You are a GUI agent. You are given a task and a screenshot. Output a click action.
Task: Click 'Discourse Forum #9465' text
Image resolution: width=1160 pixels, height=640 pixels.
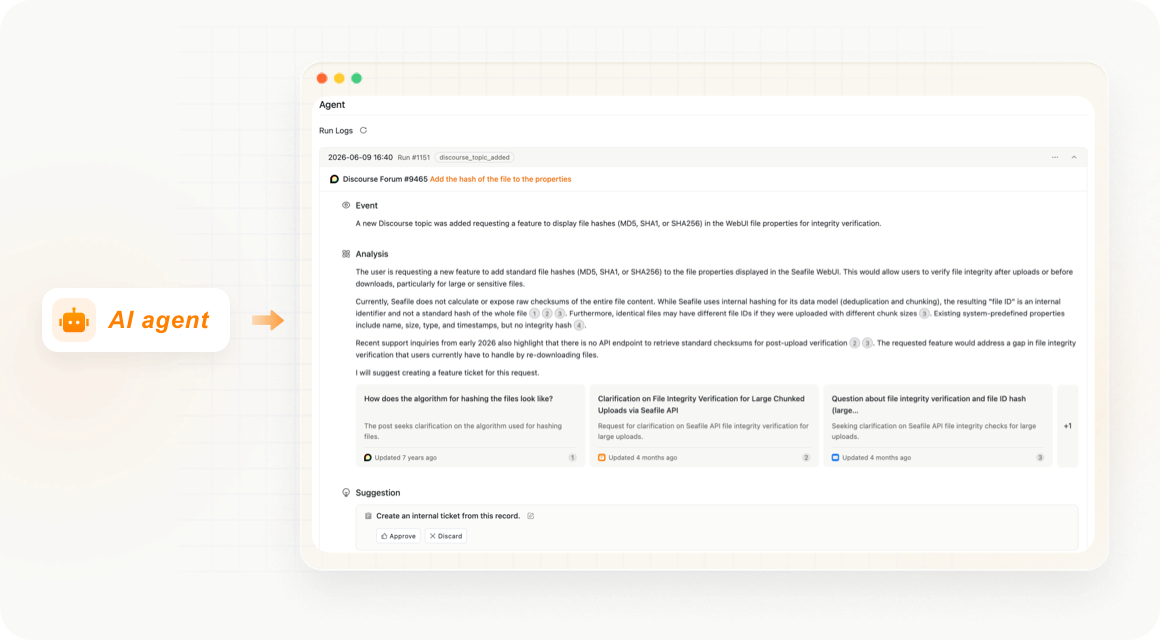(x=385, y=179)
